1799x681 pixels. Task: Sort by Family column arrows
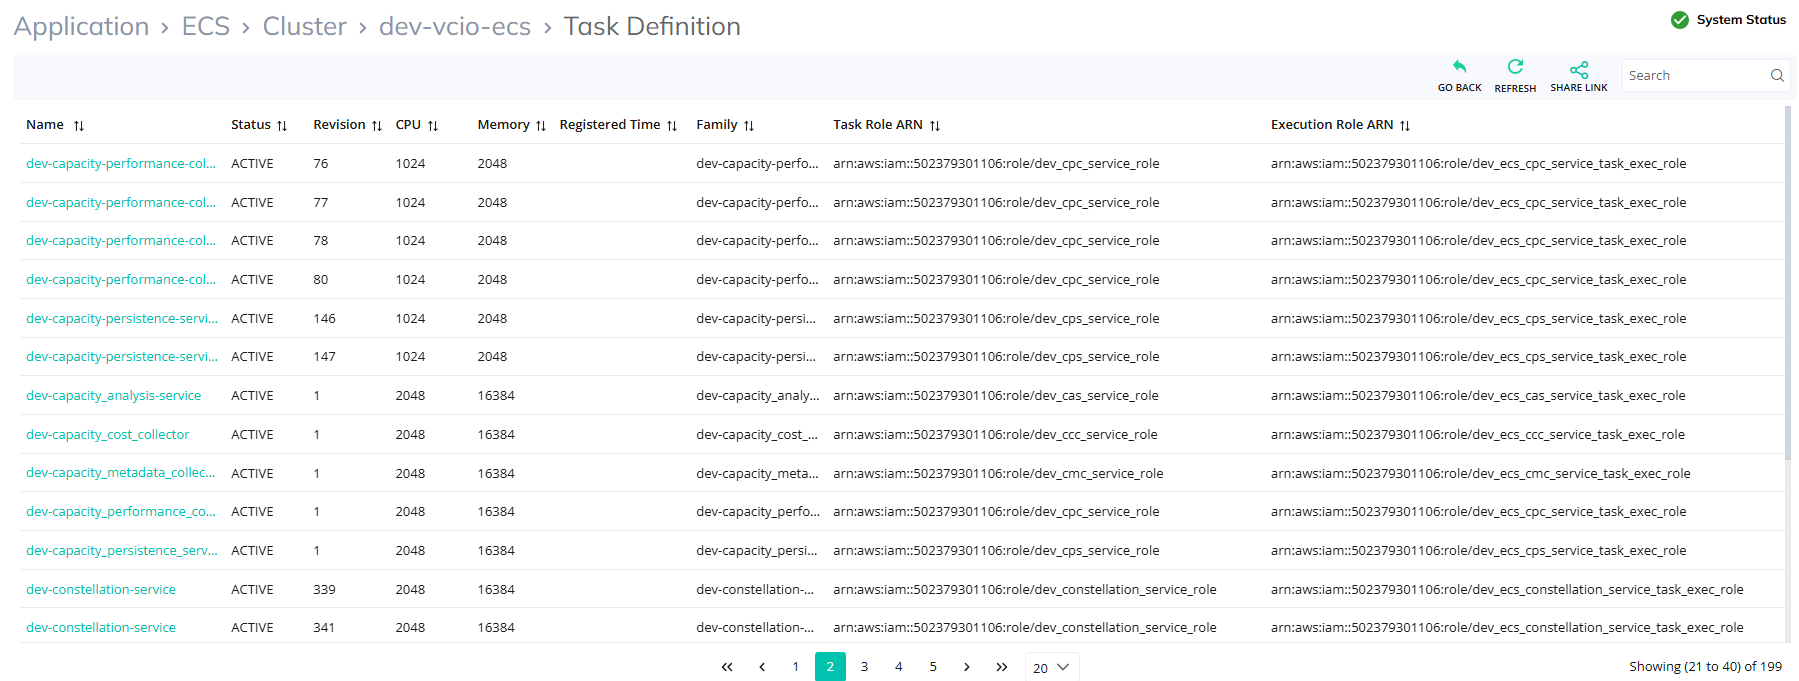749,126
